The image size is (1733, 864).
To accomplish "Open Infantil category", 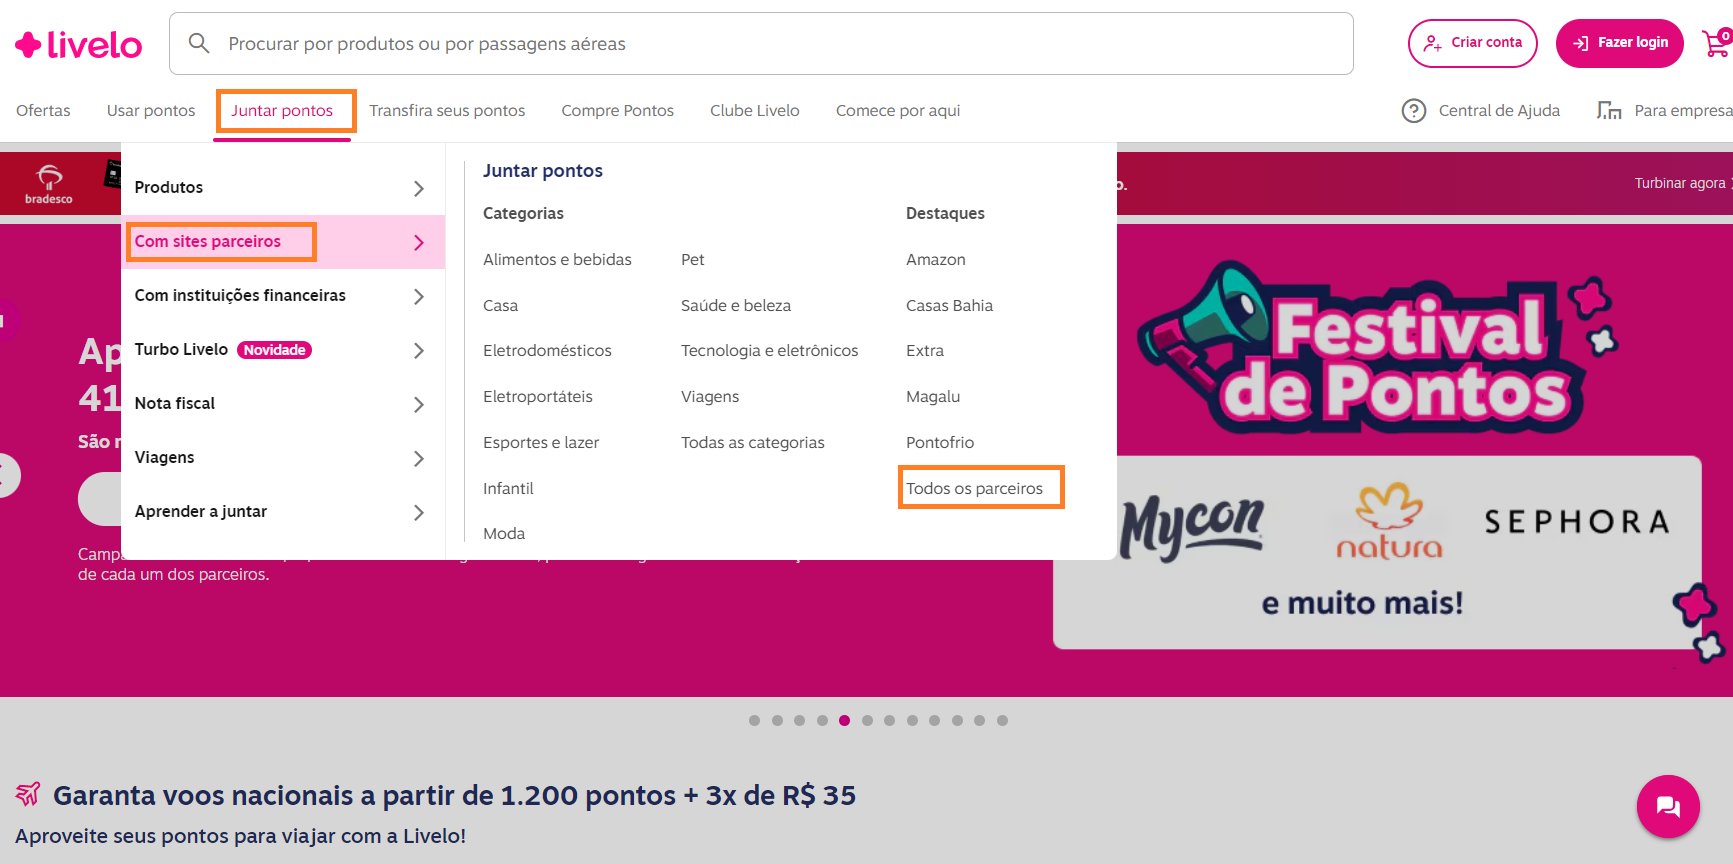I will point(508,488).
